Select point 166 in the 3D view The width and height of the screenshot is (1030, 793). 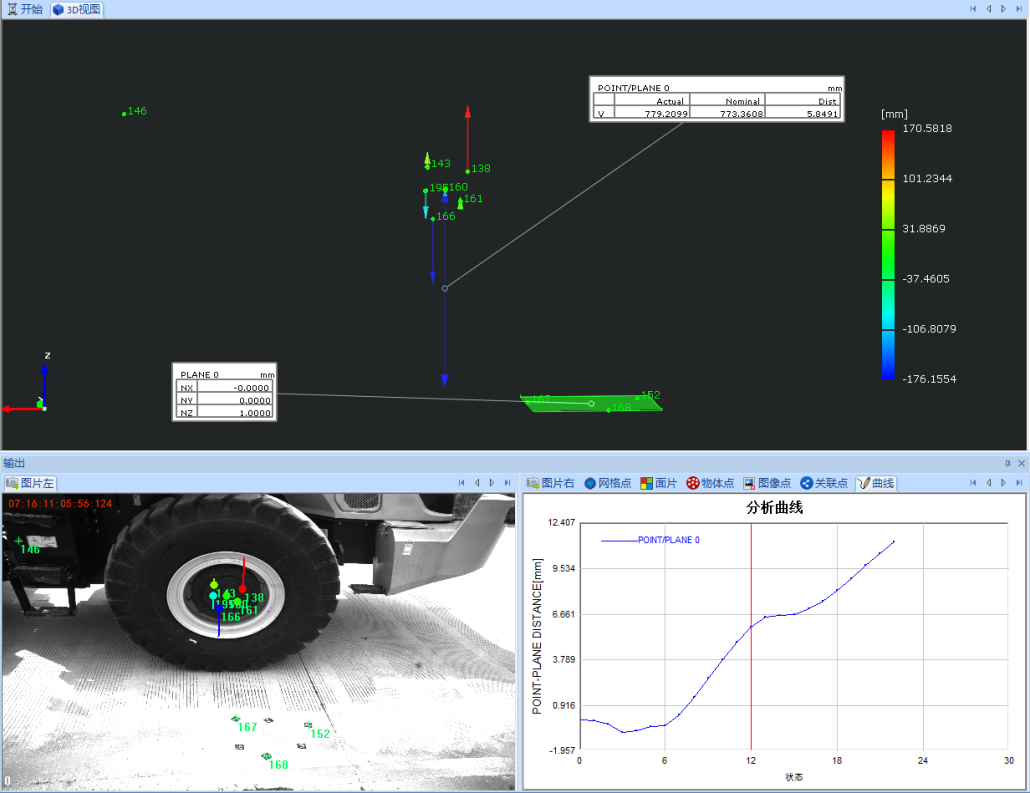pos(433,219)
